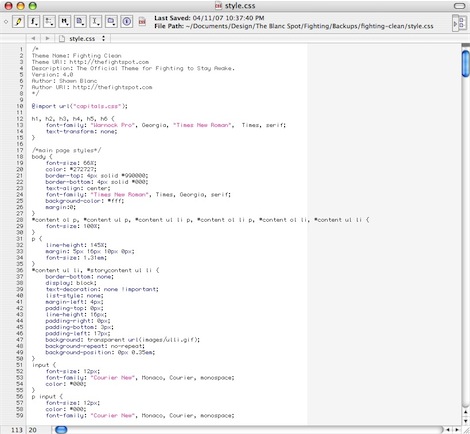Click the 'line-height: 145%;' line
The image size is (470, 434).
point(76,245)
